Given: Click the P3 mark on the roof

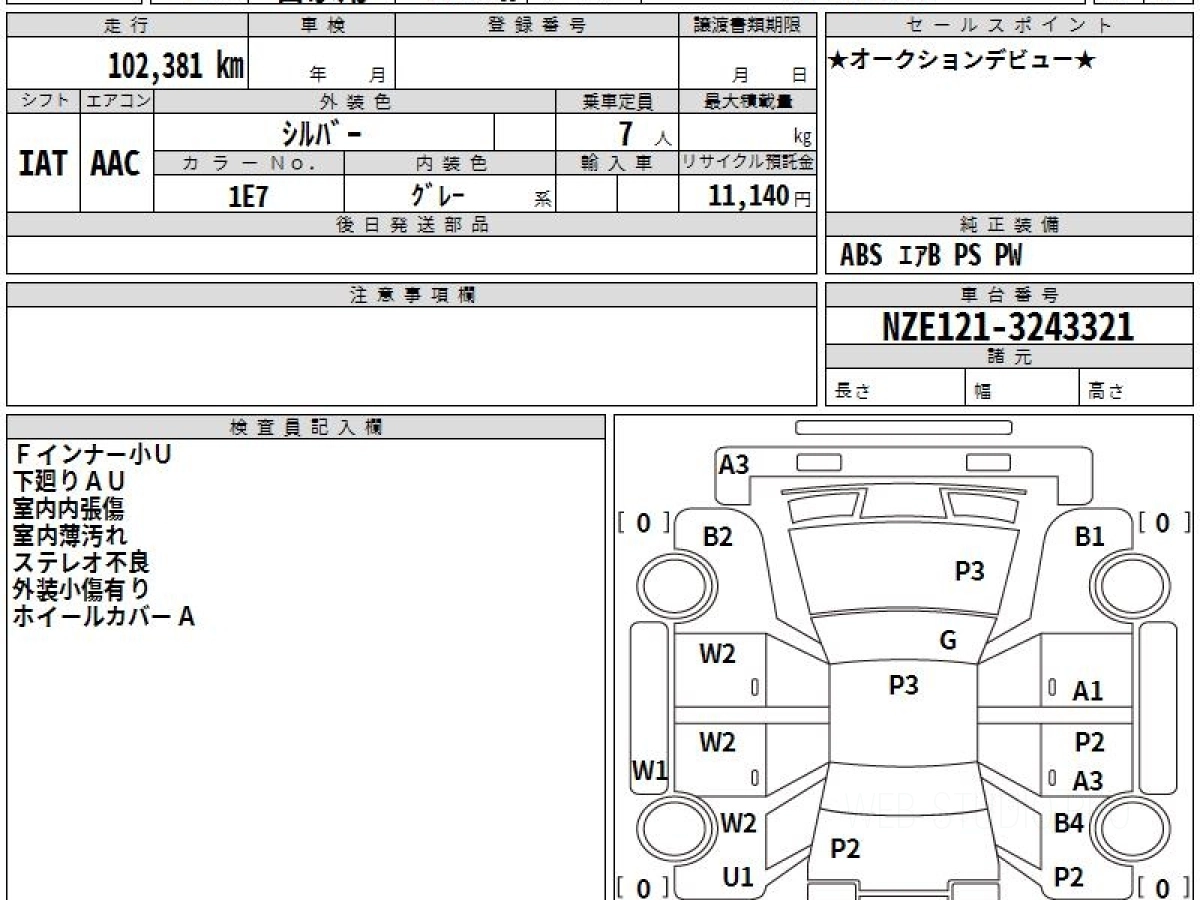Looking at the screenshot, I should coord(904,685).
